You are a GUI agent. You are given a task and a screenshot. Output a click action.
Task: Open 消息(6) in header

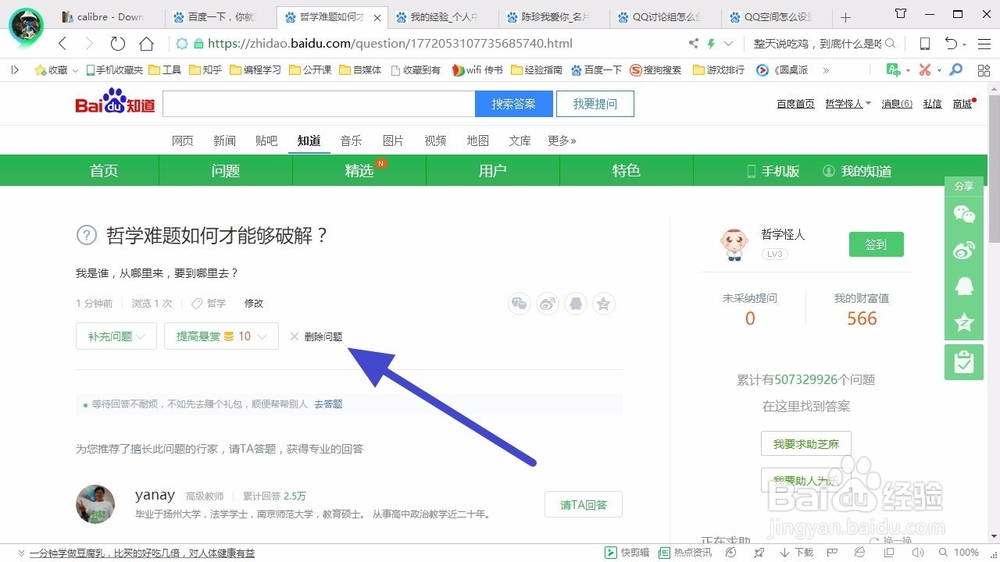tap(897, 104)
